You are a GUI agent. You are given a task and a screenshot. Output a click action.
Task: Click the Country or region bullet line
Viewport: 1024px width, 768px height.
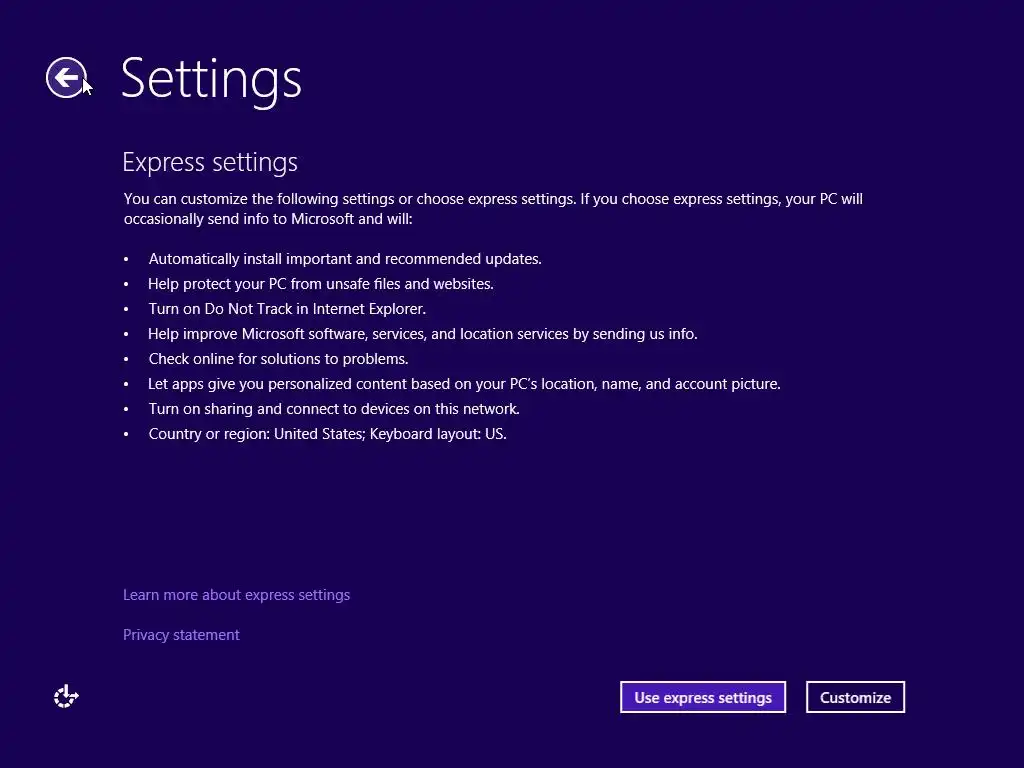pyautogui.click(x=327, y=434)
